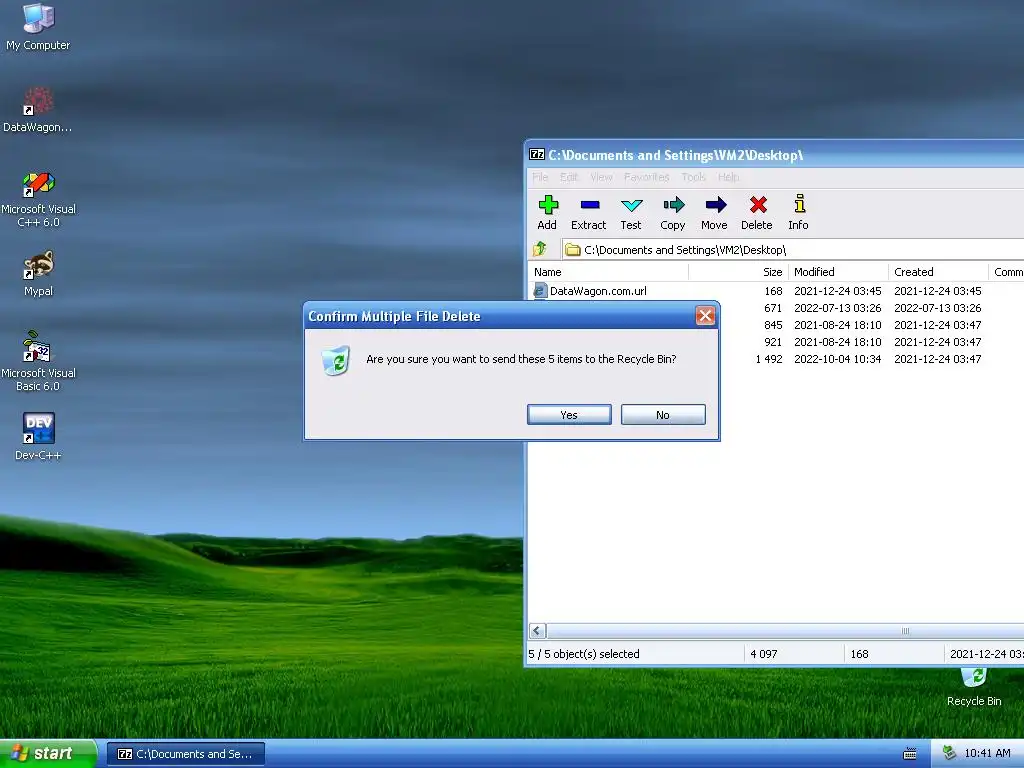1024x768 pixels.
Task: Sort by the Size column header
Action: point(739,272)
